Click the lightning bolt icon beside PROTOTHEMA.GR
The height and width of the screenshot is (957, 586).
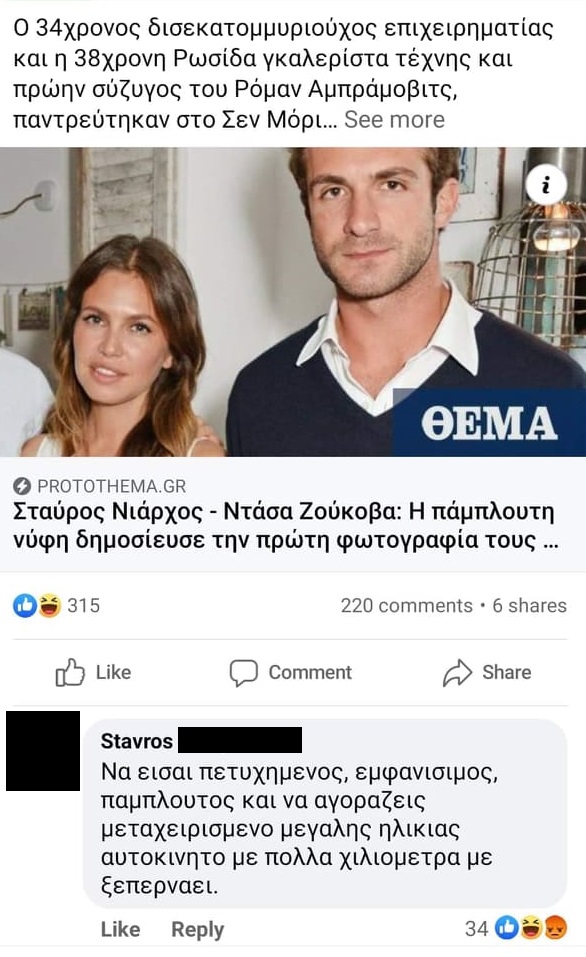coord(22,486)
